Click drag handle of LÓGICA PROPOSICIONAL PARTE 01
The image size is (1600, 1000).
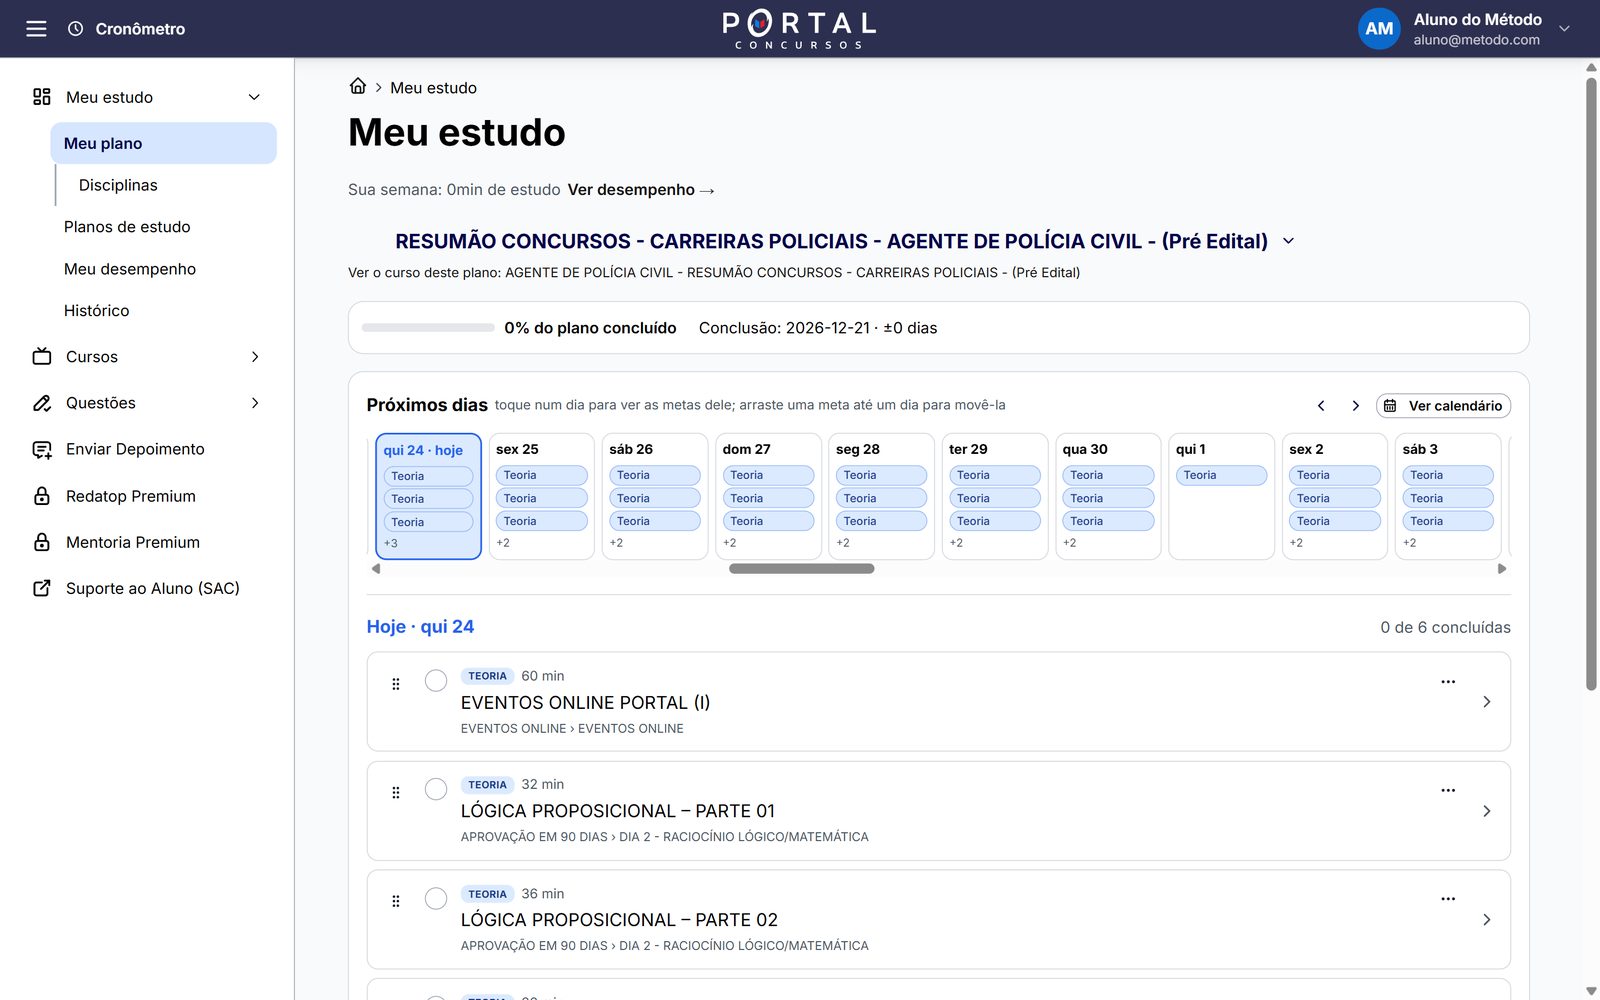396,793
